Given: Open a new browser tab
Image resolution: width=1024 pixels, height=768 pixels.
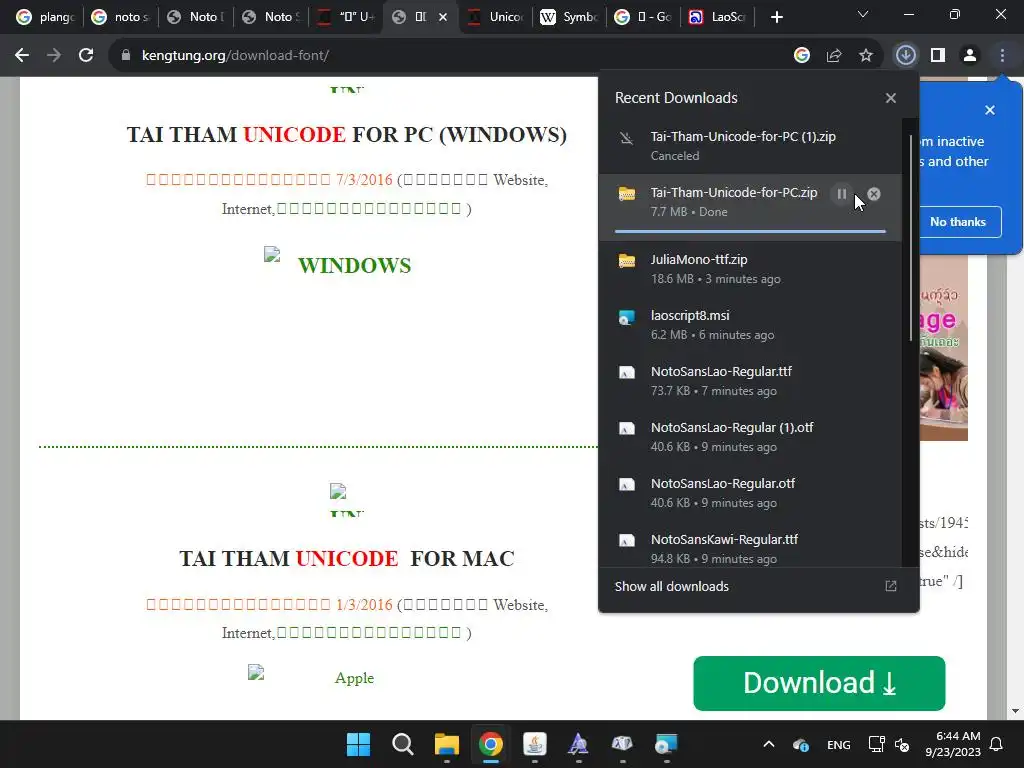Looking at the screenshot, I should point(776,17).
